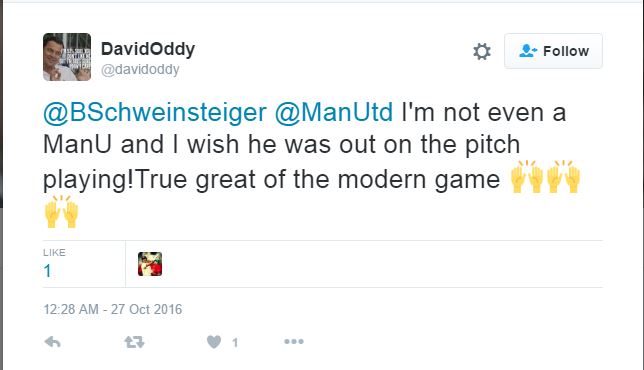This screenshot has width=644, height=370.
Task: Click the count number beside the heart
Action: click(x=235, y=342)
